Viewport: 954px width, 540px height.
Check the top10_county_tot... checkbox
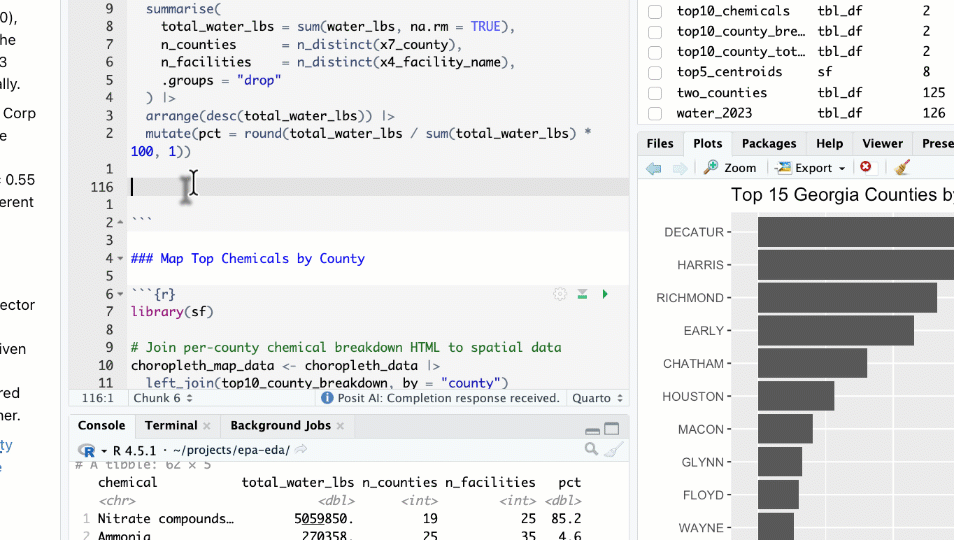pos(655,52)
